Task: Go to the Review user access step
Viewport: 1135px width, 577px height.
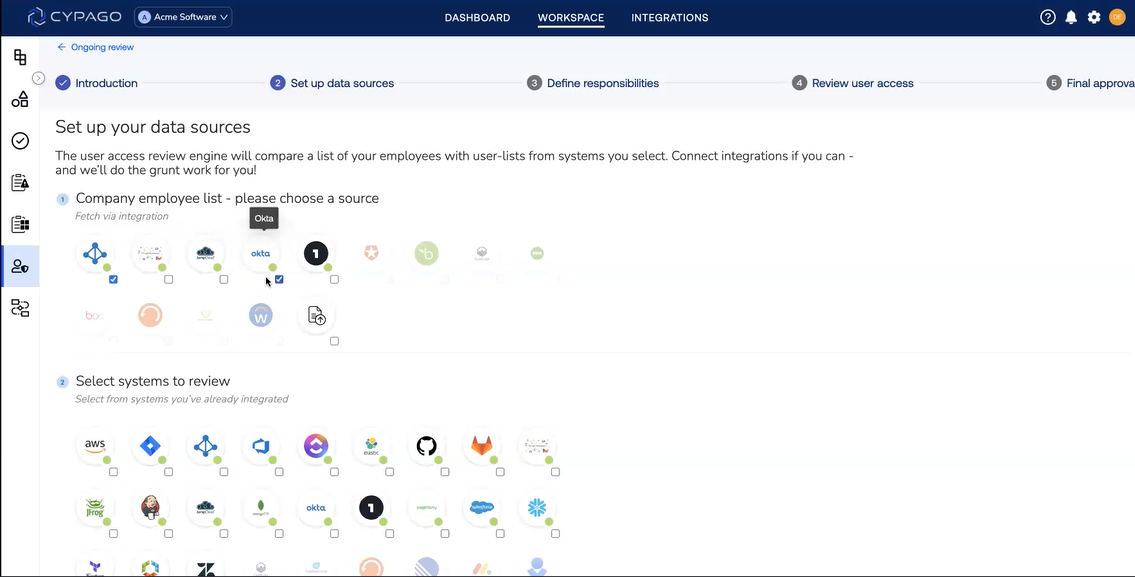Action: pos(862,83)
